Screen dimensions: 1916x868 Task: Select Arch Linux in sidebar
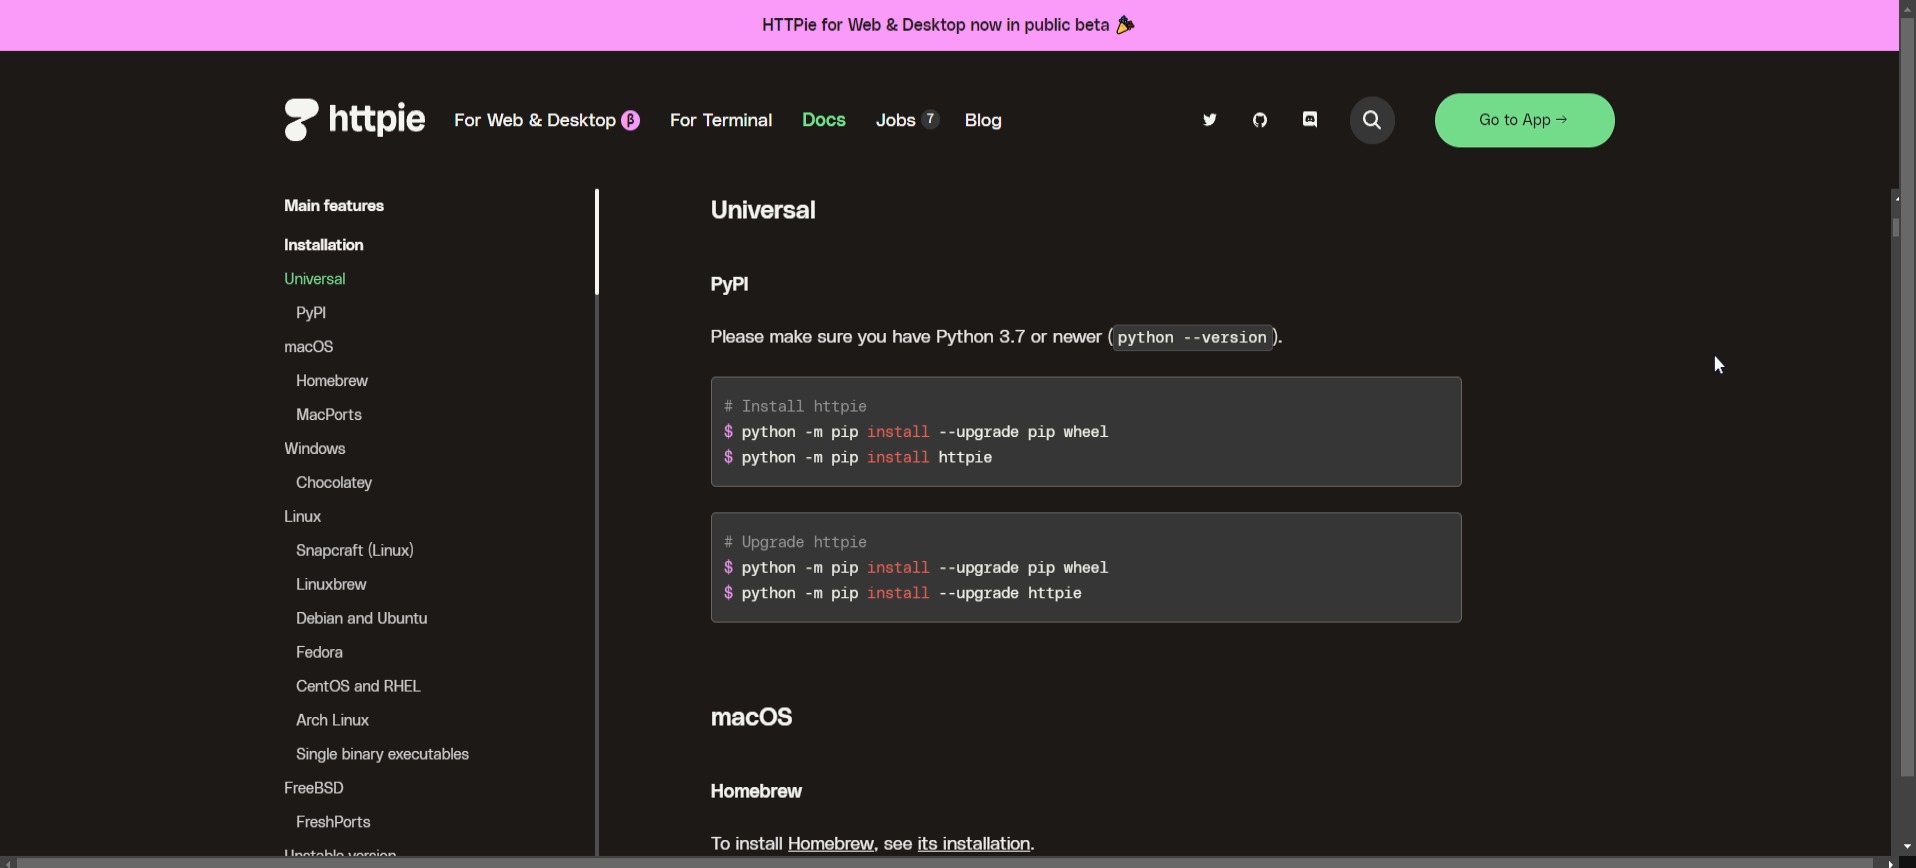tap(333, 722)
